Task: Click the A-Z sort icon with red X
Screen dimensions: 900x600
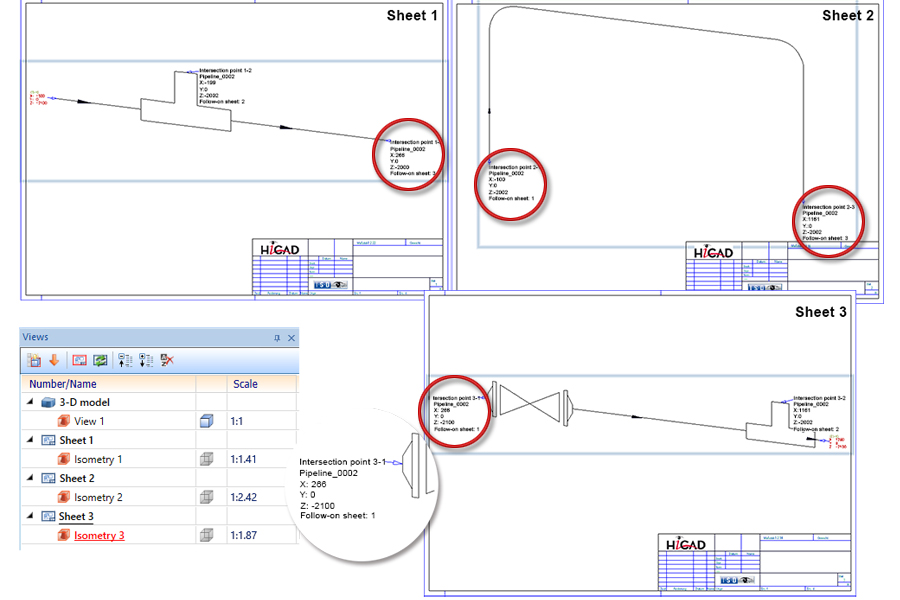Action: 167,361
